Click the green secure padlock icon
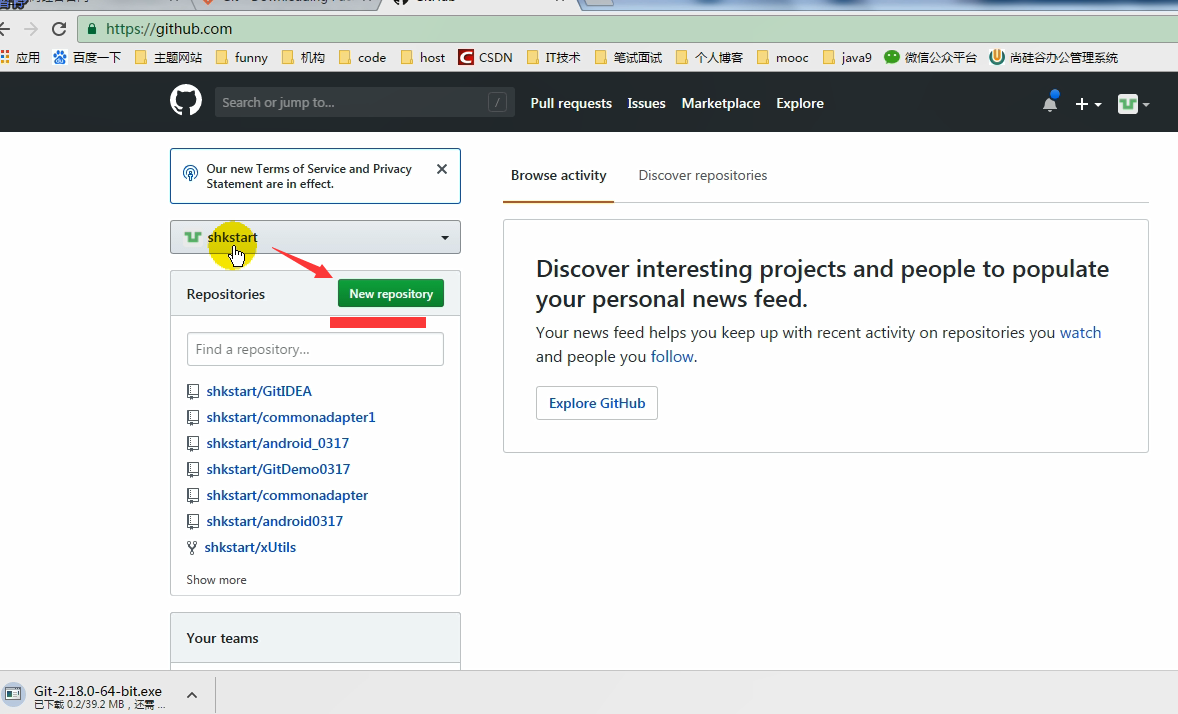The width and height of the screenshot is (1178, 714). [x=92, y=29]
